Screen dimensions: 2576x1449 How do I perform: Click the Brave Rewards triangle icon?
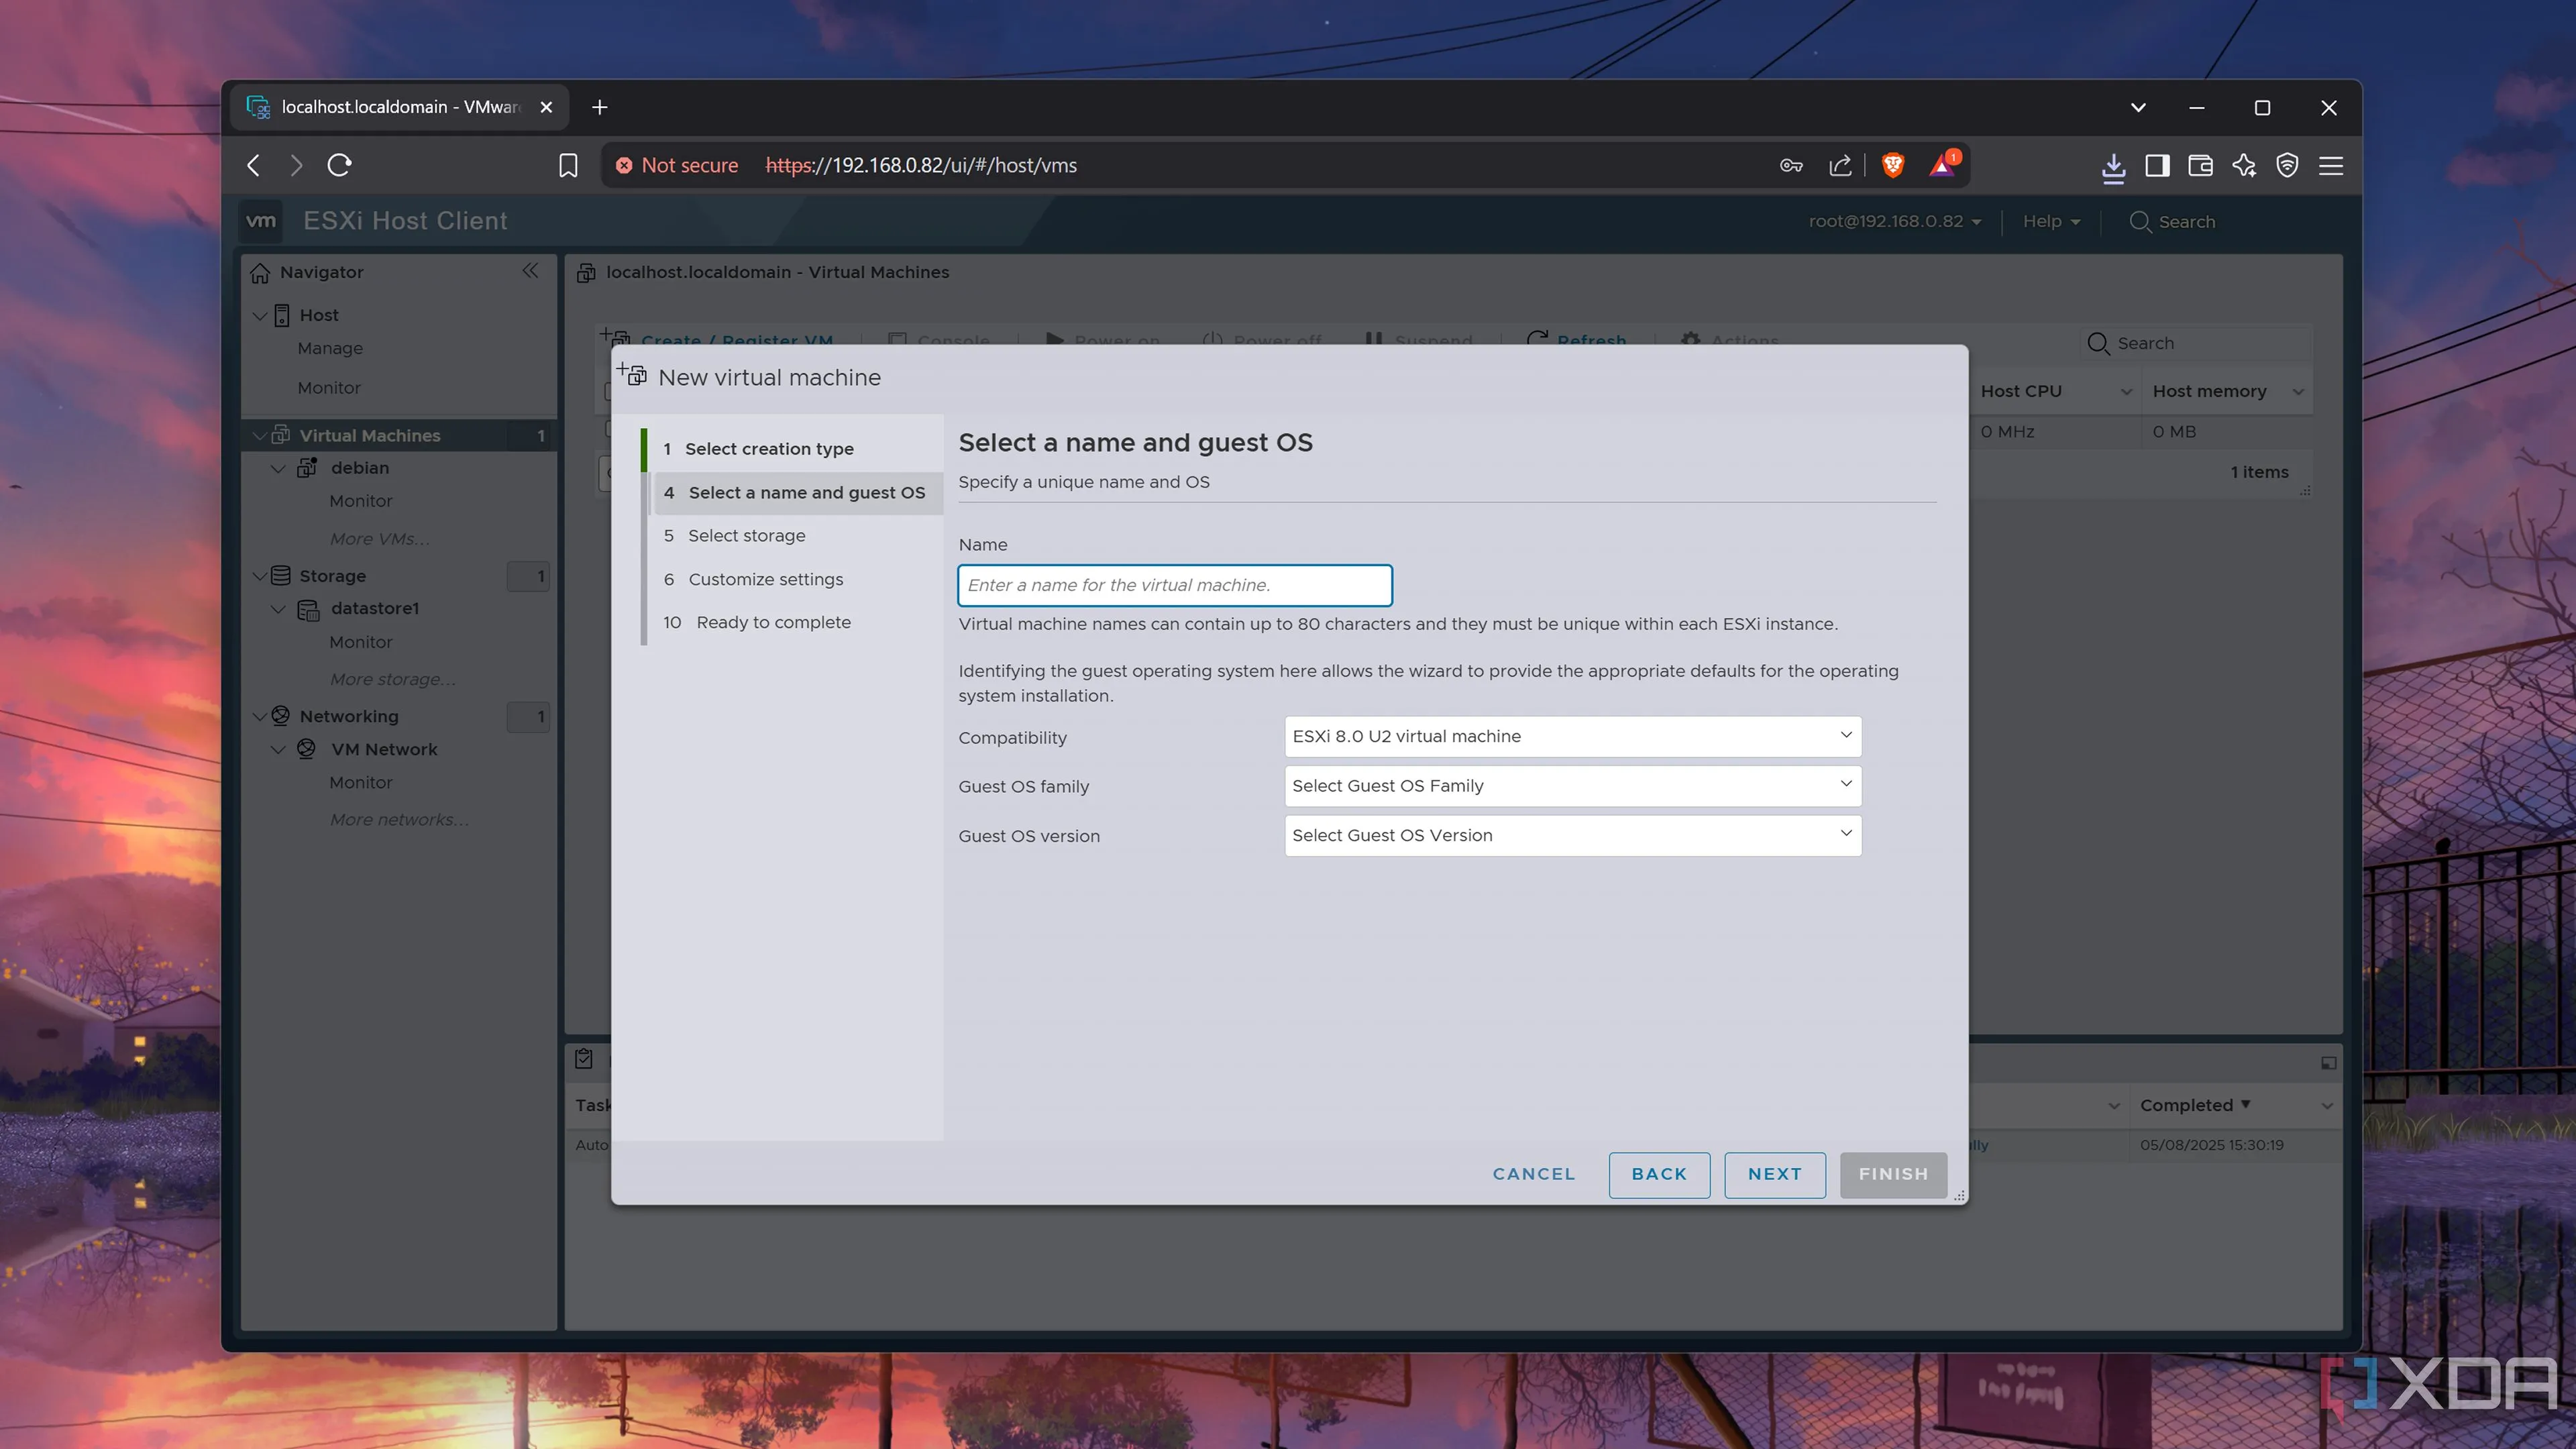(1942, 165)
